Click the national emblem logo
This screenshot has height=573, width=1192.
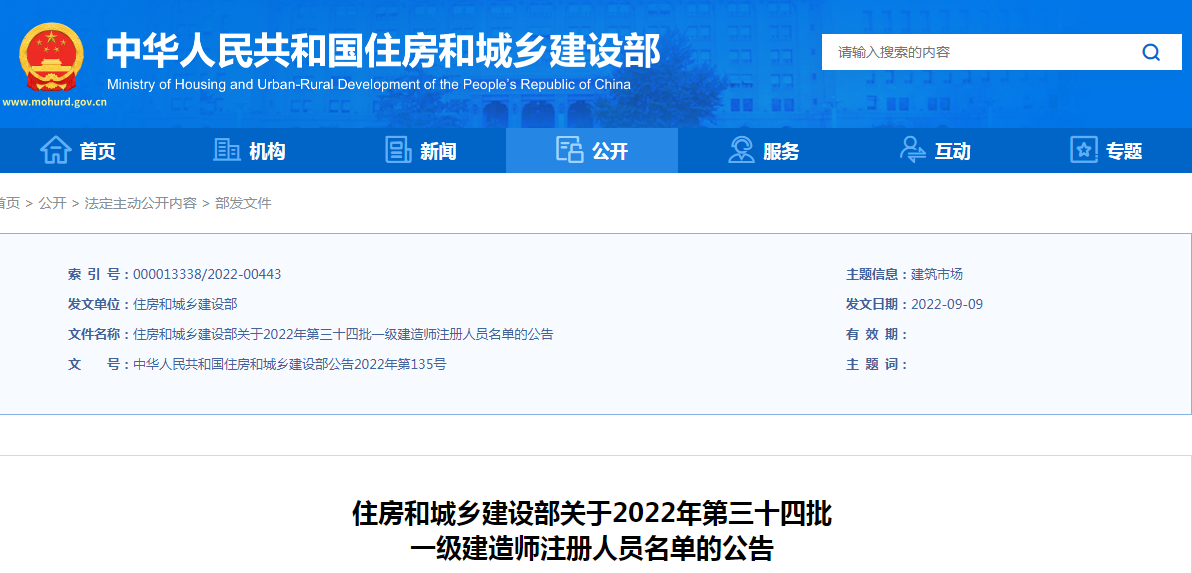click(x=51, y=59)
